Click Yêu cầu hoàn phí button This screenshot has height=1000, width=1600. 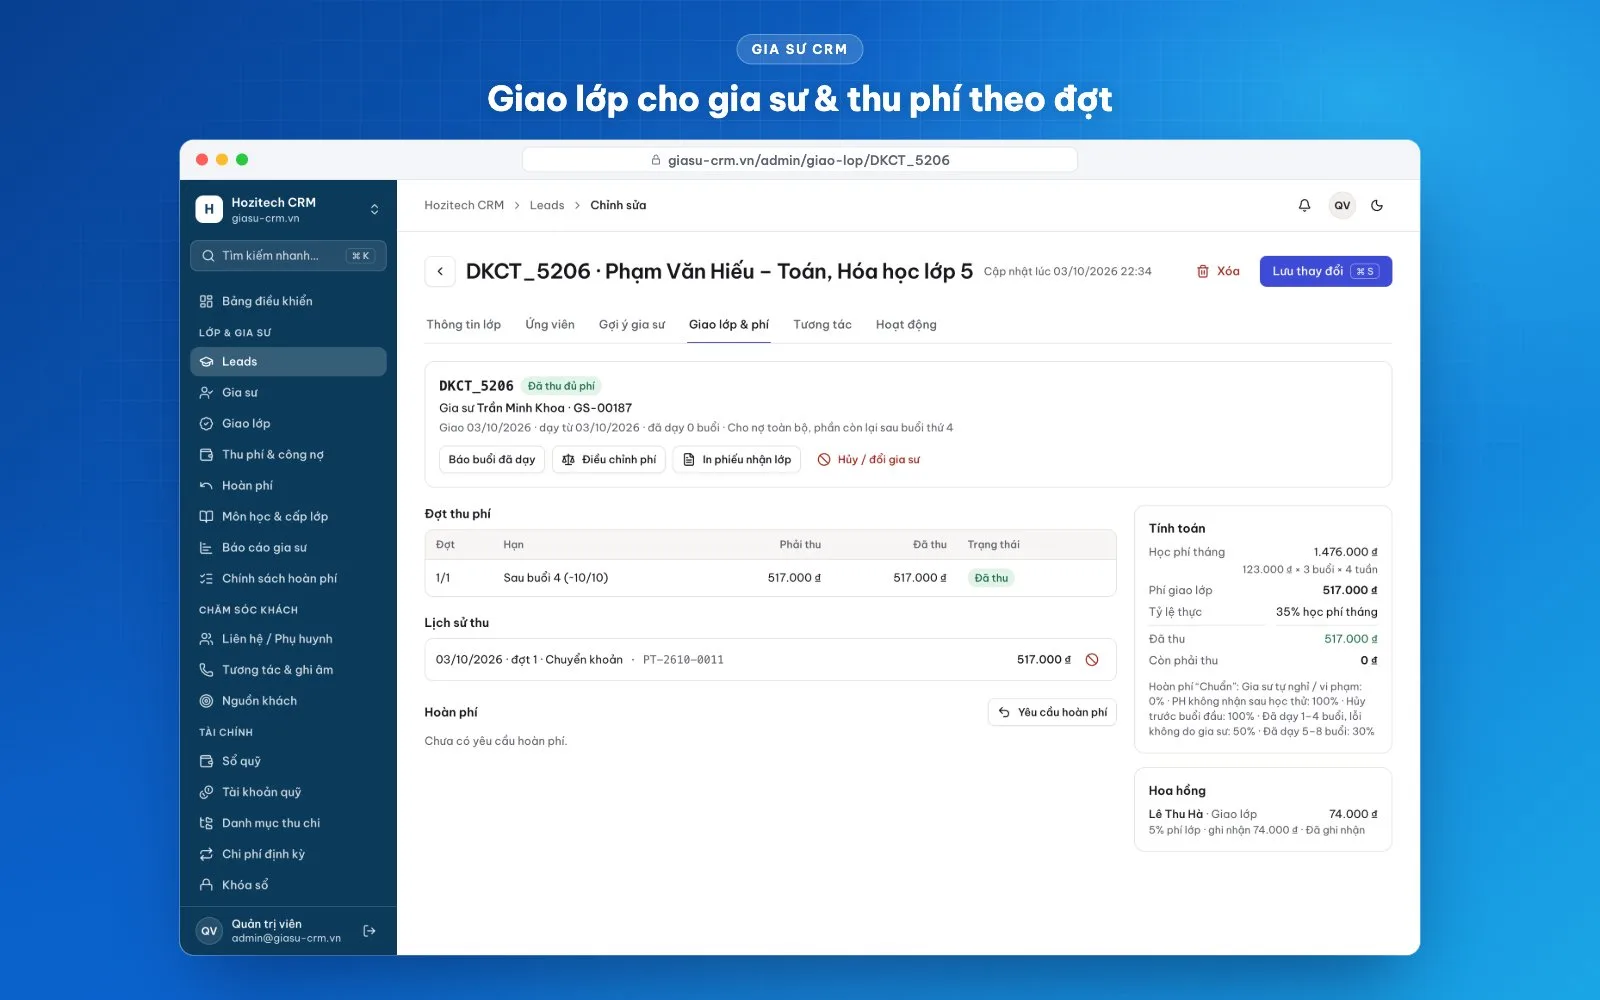pyautogui.click(x=1052, y=713)
